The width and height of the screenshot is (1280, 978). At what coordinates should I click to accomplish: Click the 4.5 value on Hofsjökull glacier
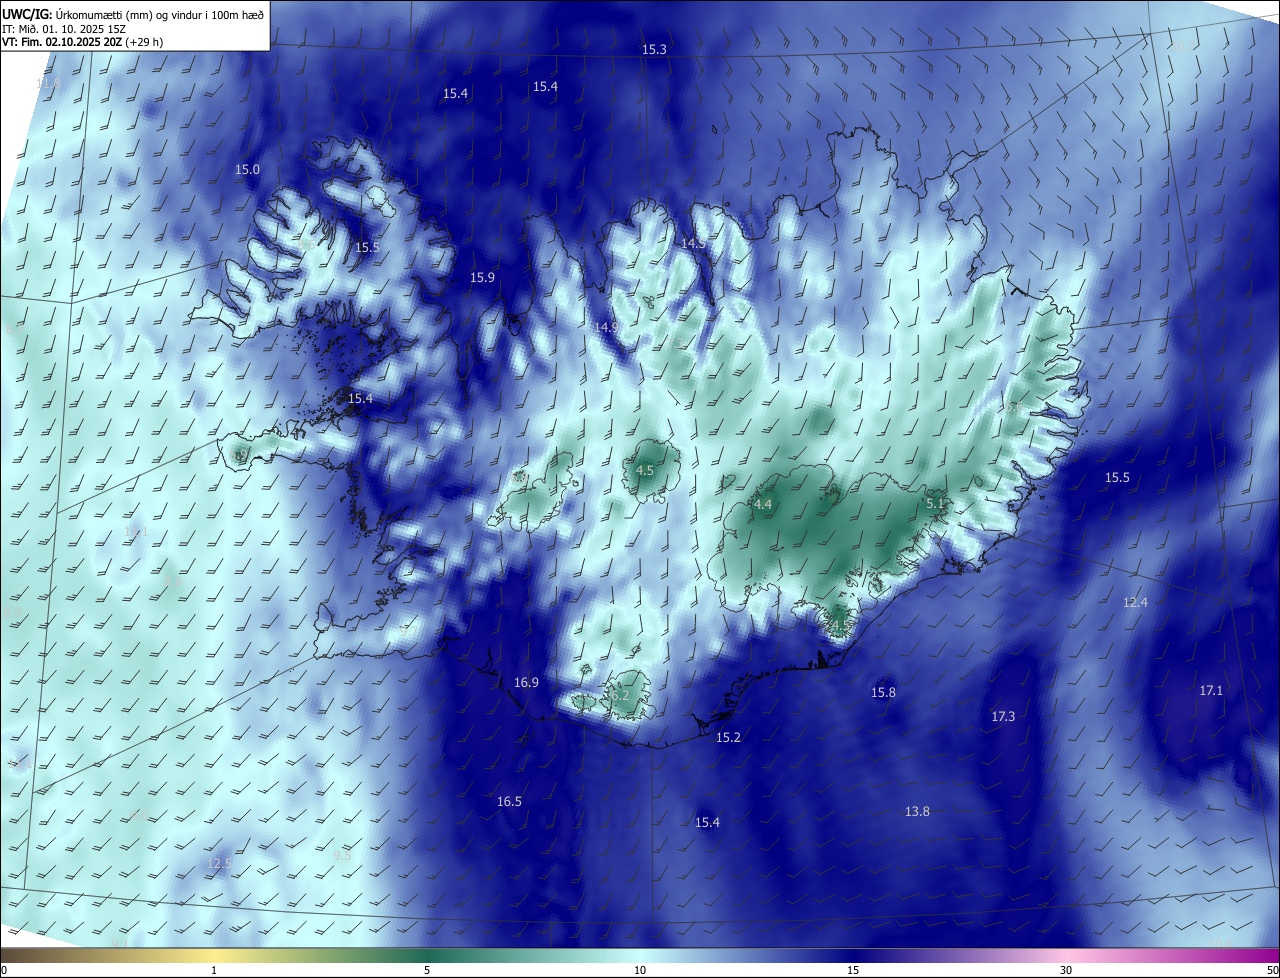645,470
